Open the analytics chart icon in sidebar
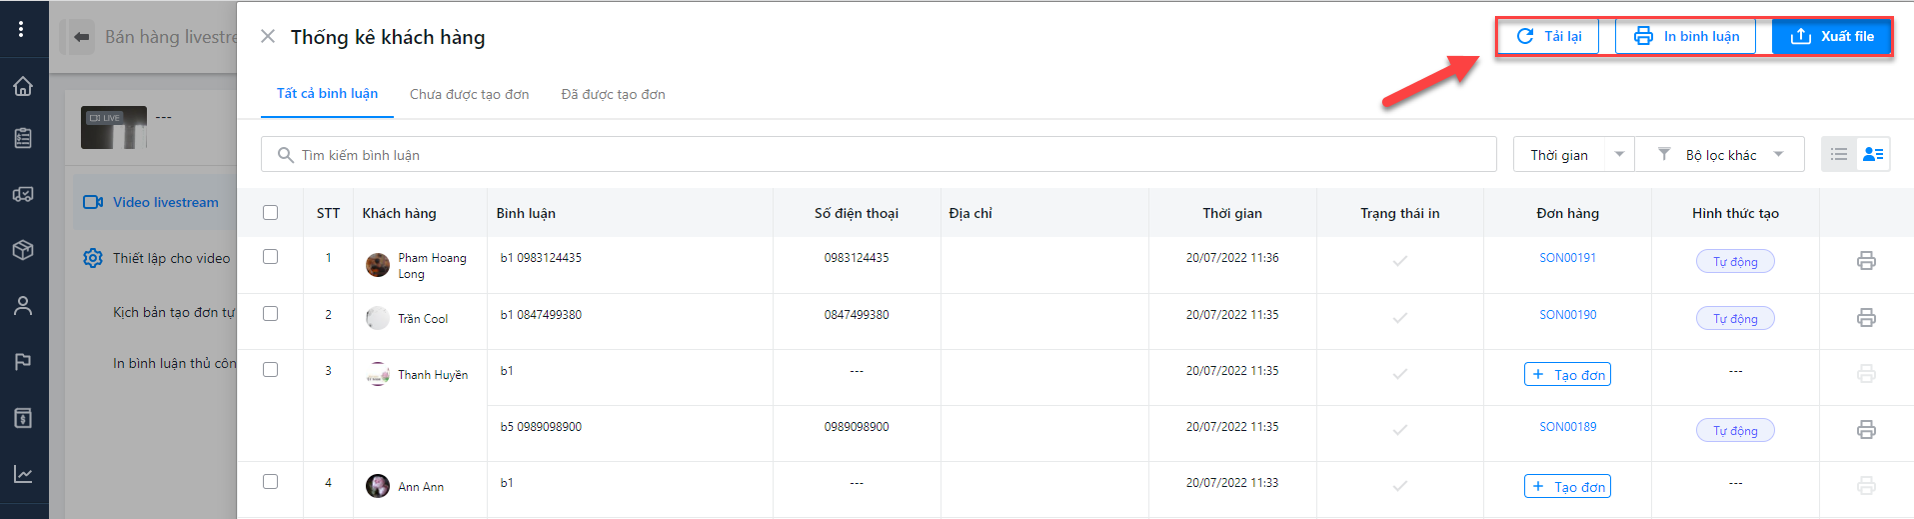The width and height of the screenshot is (1914, 519). 23,474
